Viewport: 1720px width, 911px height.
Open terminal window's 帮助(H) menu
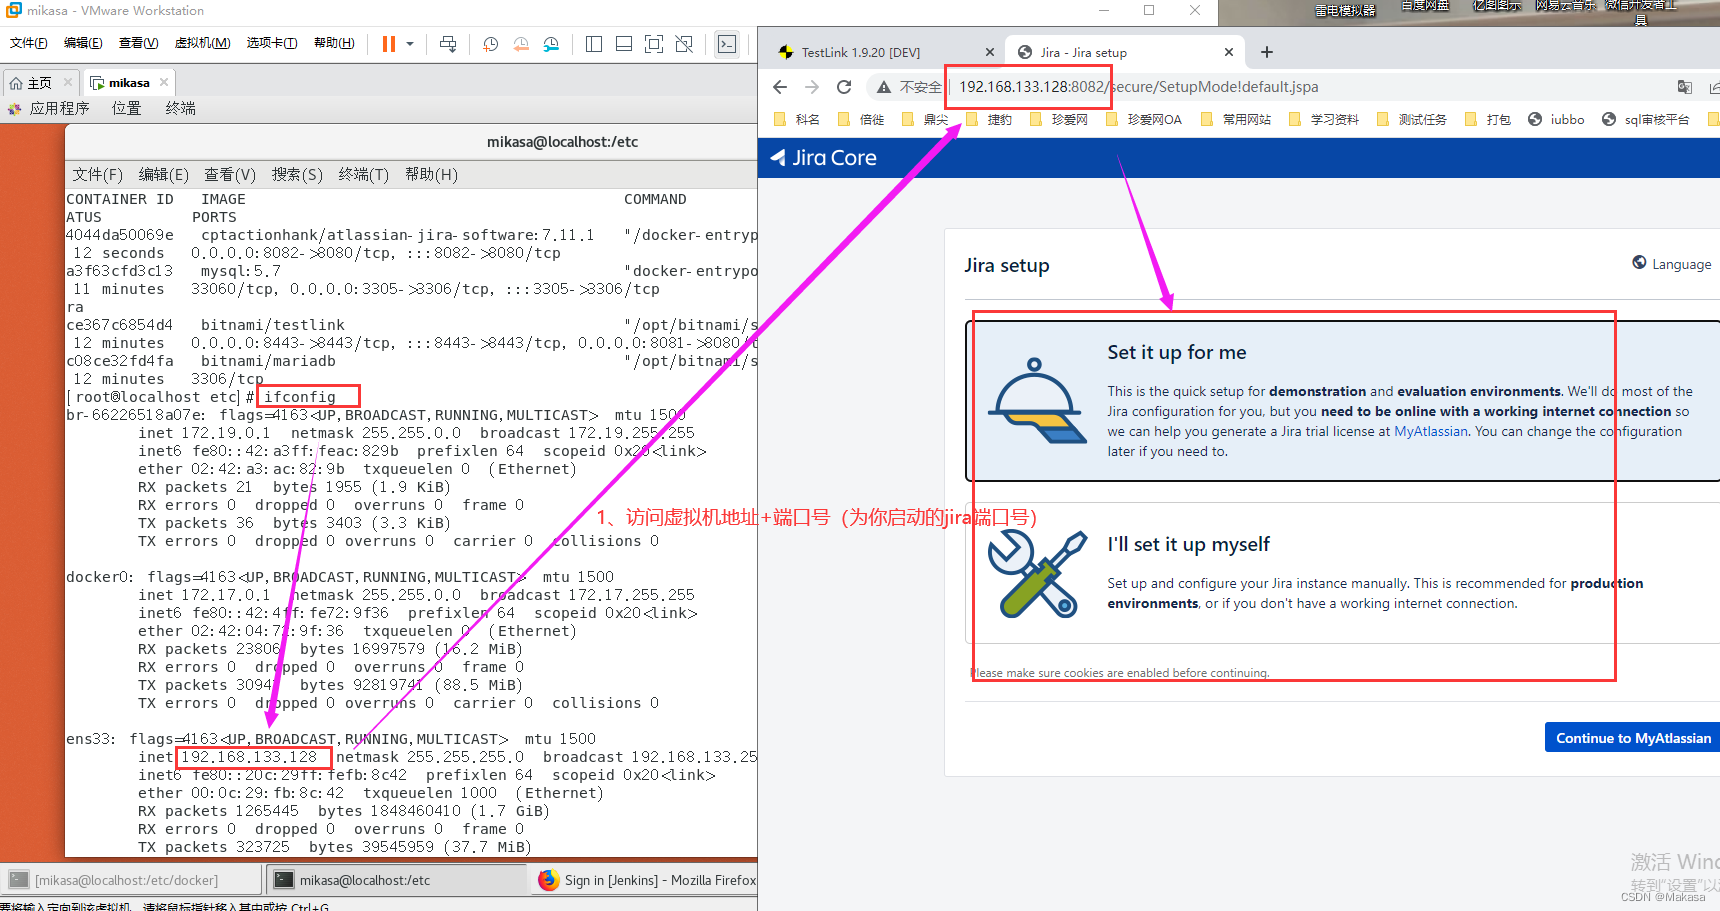click(431, 174)
